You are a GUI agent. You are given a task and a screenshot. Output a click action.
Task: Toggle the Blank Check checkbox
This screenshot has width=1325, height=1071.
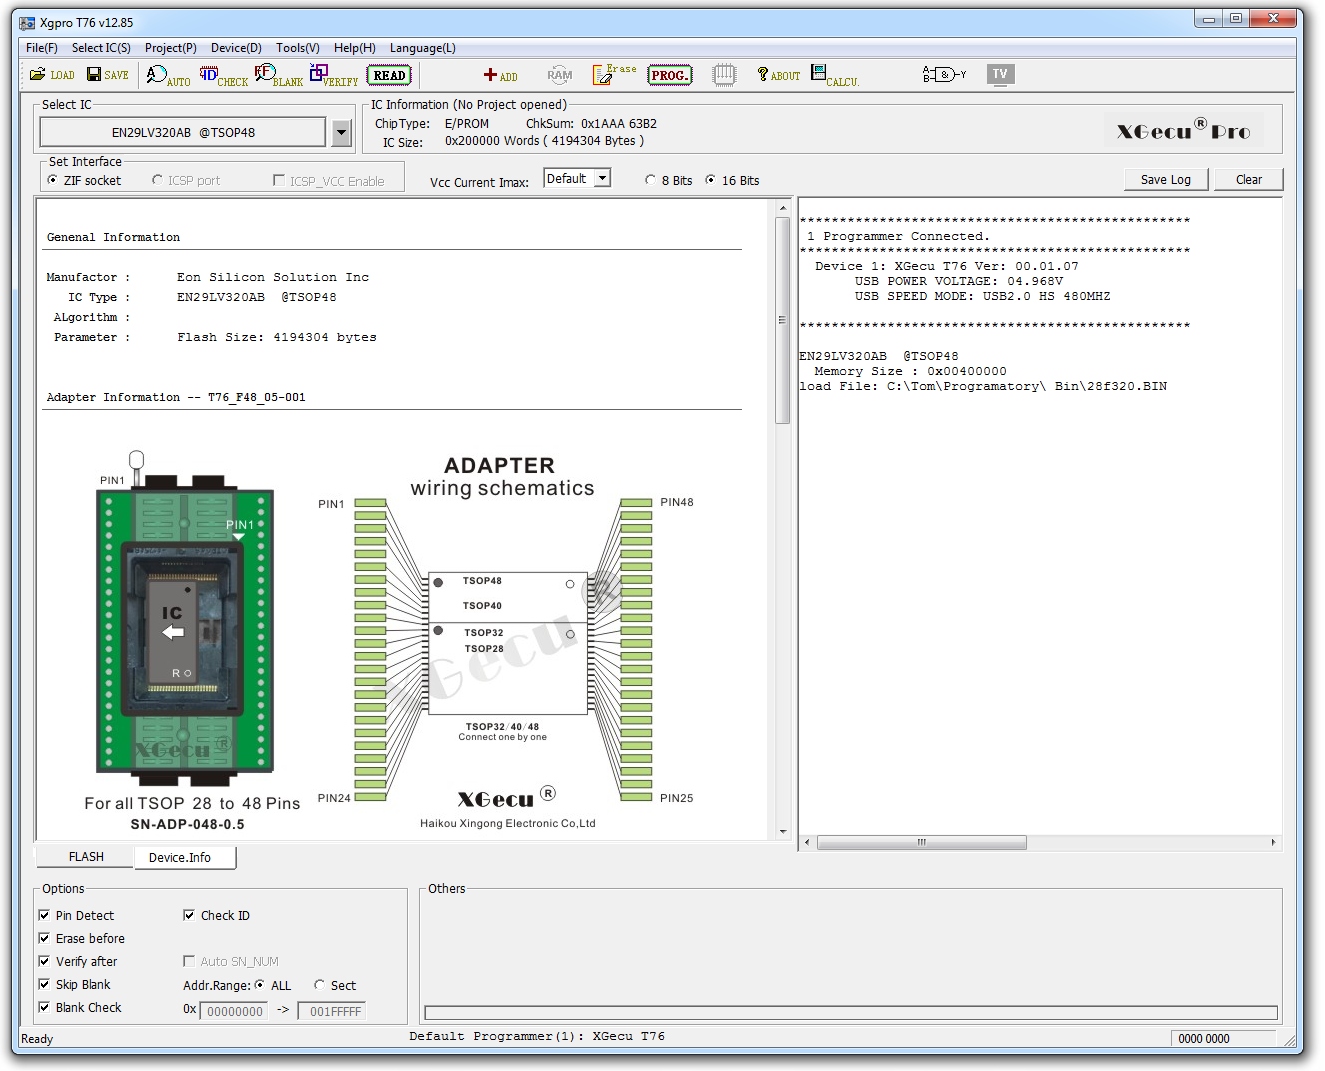tap(44, 1007)
